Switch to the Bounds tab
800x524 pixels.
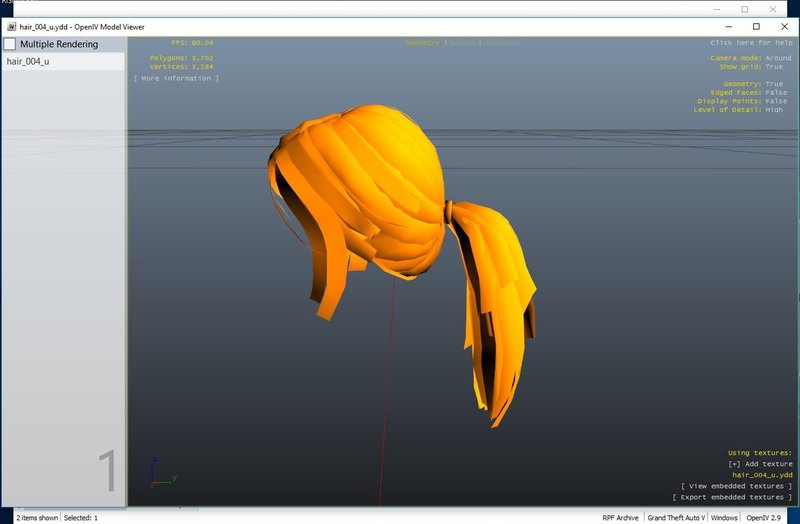(x=463, y=43)
